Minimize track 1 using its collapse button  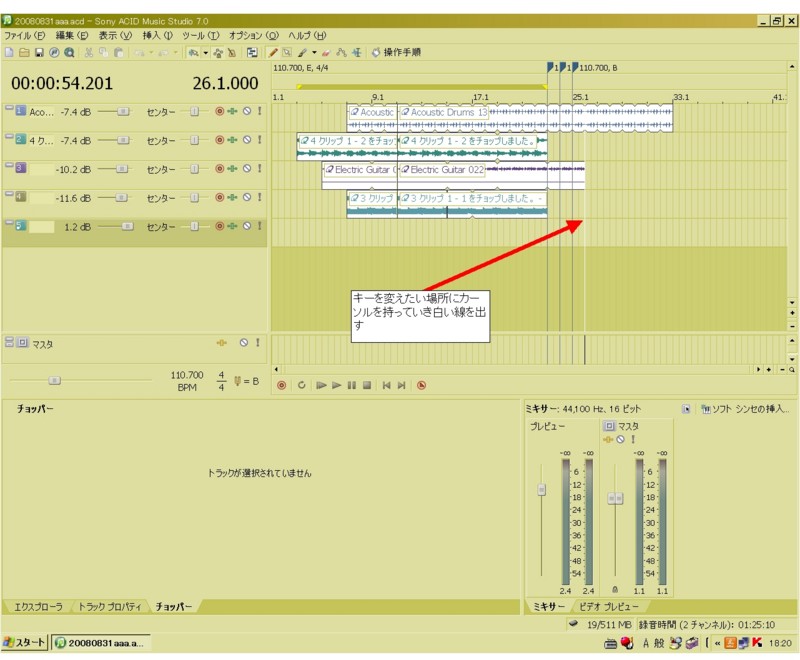click(x=9, y=108)
